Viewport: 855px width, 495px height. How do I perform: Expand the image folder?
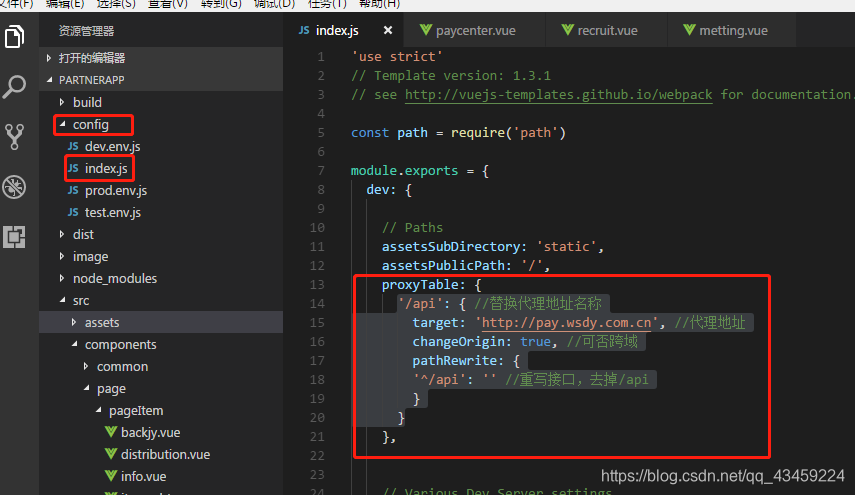pyautogui.click(x=161, y=256)
